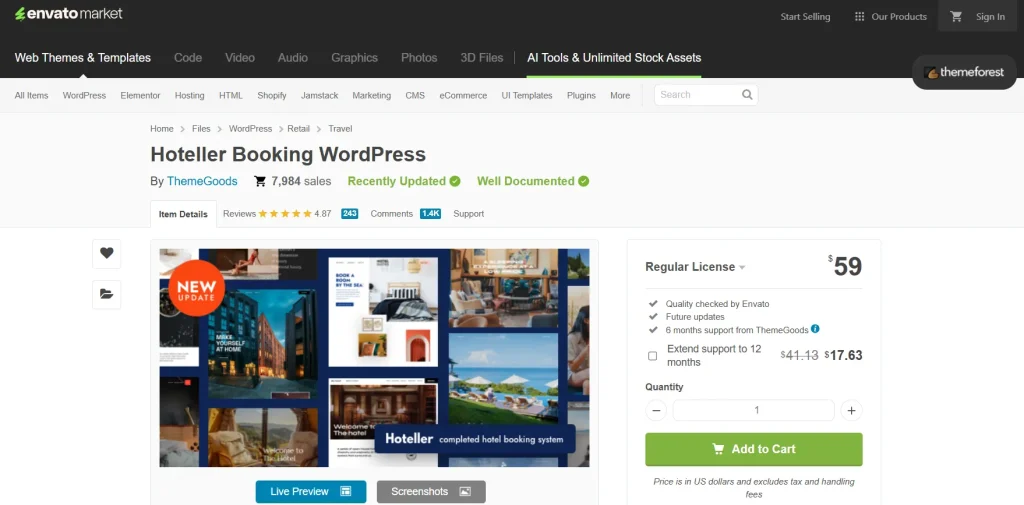
Task: Open the ThemeGoods author link
Action: [202, 181]
